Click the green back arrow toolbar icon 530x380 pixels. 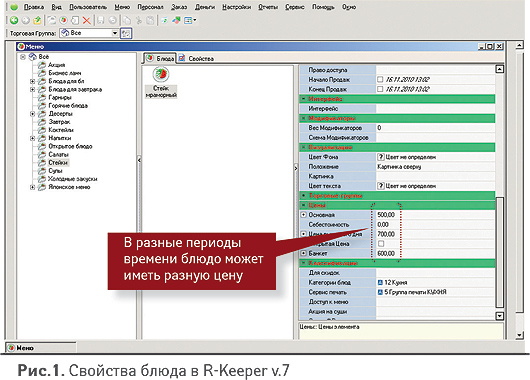pos(14,20)
